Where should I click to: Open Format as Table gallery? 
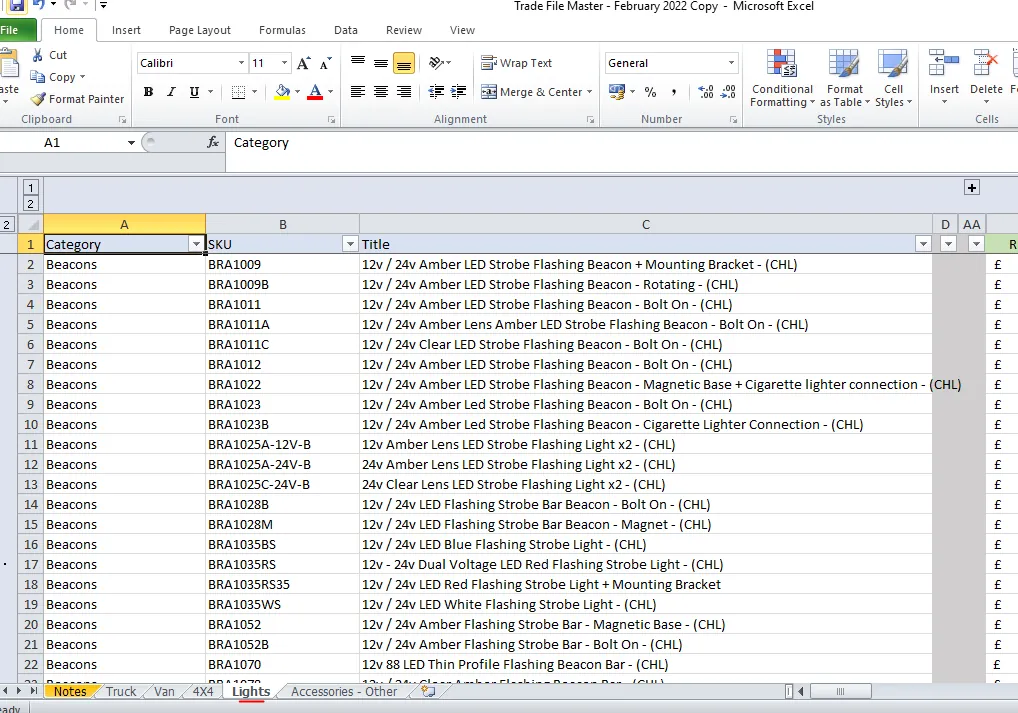(x=844, y=79)
